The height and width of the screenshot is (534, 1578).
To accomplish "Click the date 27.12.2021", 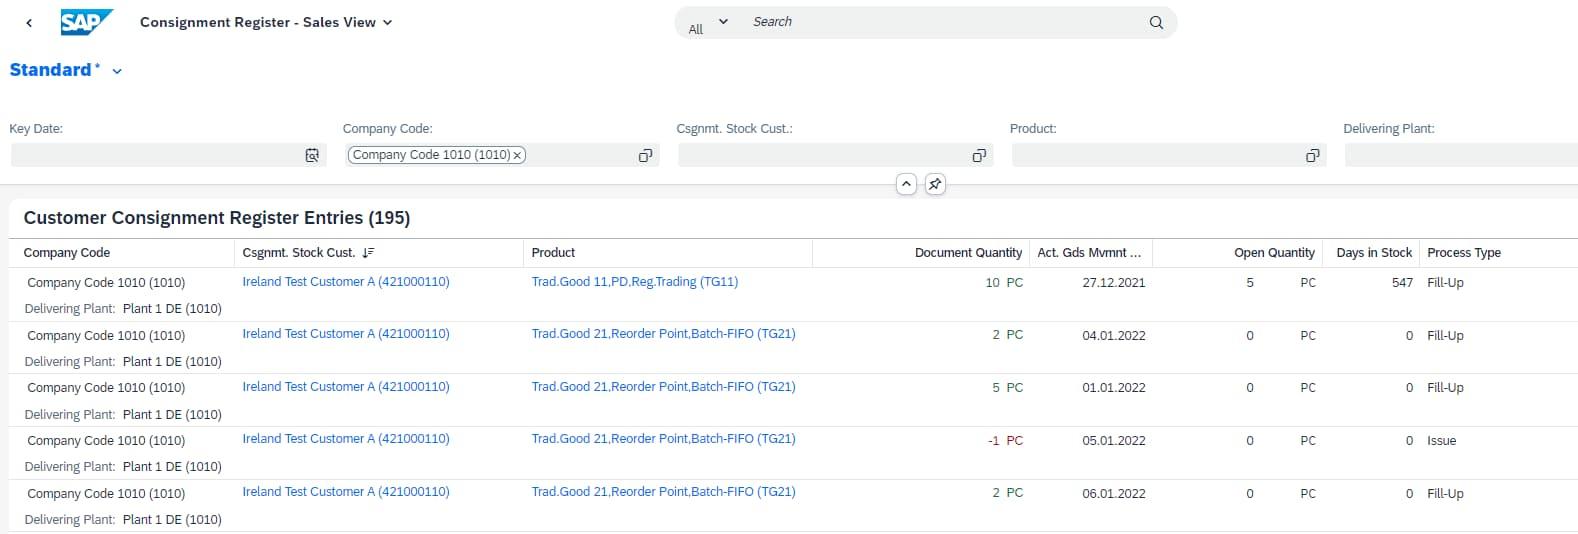I will 1114,283.
